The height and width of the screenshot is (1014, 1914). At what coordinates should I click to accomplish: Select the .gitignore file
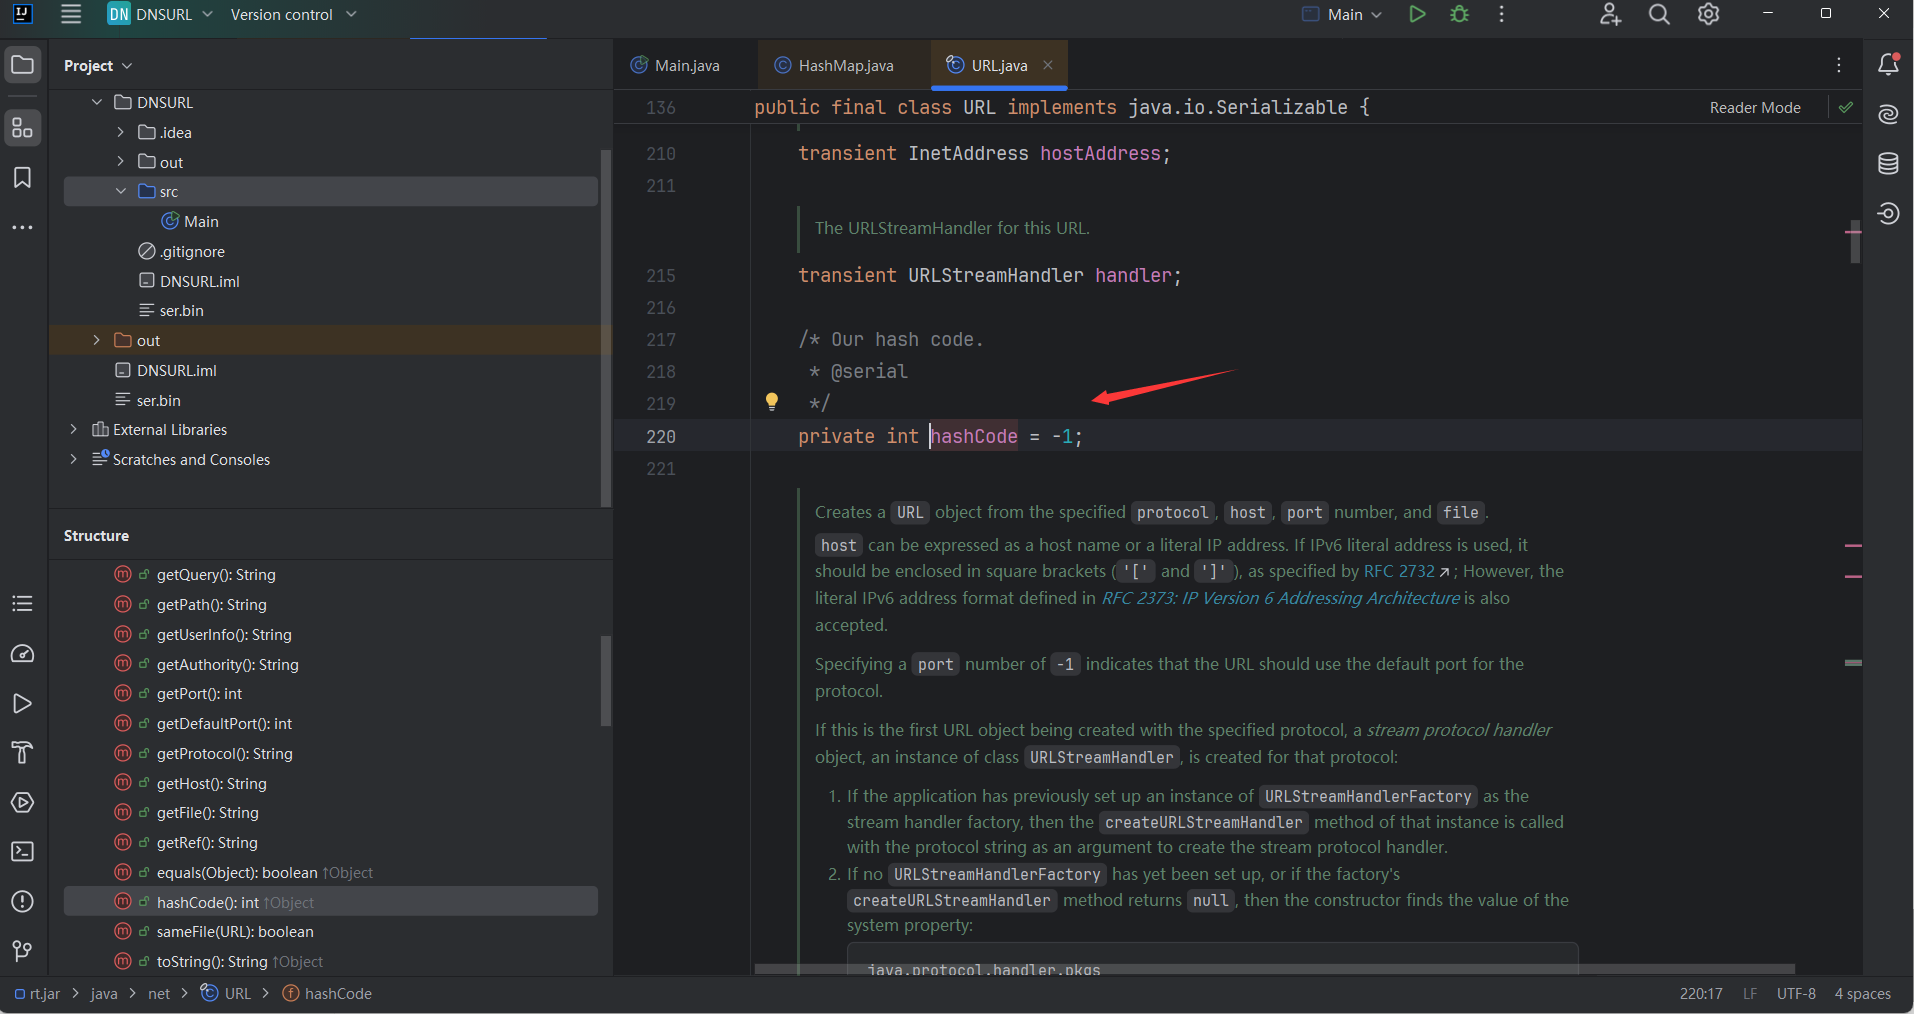[181, 251]
